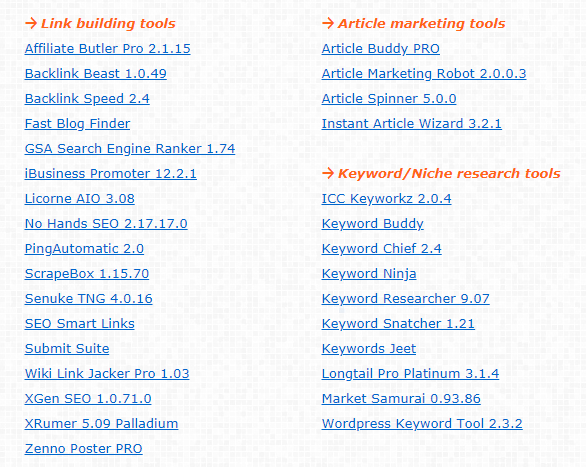Click the Keyword/Niche research tools arrow icon
This screenshot has width=586, height=467.
point(328,173)
